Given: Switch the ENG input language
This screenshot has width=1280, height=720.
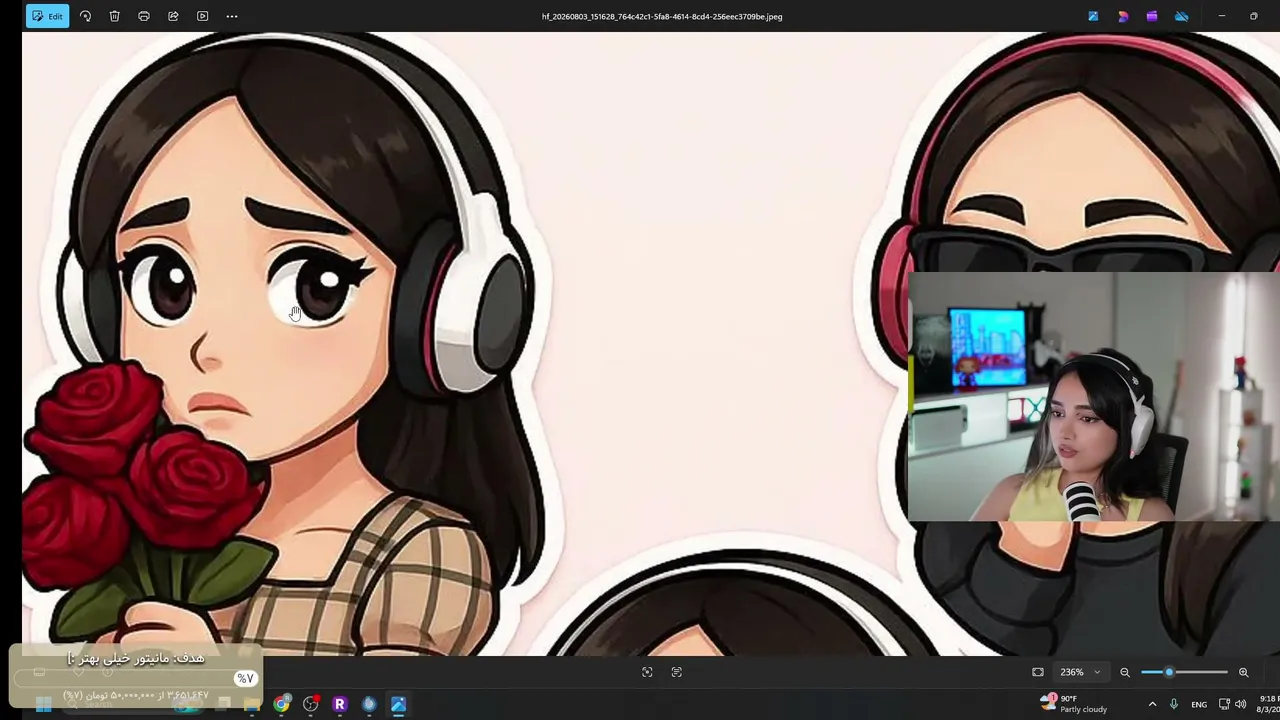Looking at the screenshot, I should 1199,704.
